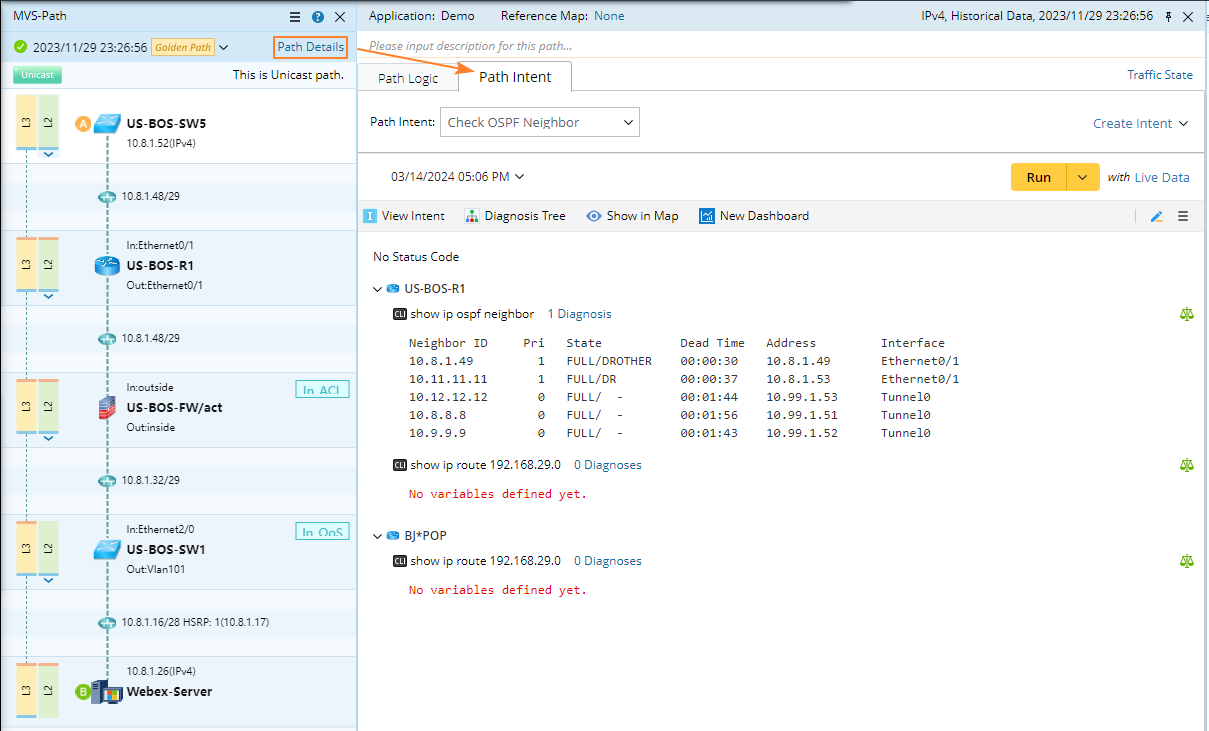Viewport: 1209px width, 731px height.
Task: Open Diagnosis Tree view
Action: point(515,216)
